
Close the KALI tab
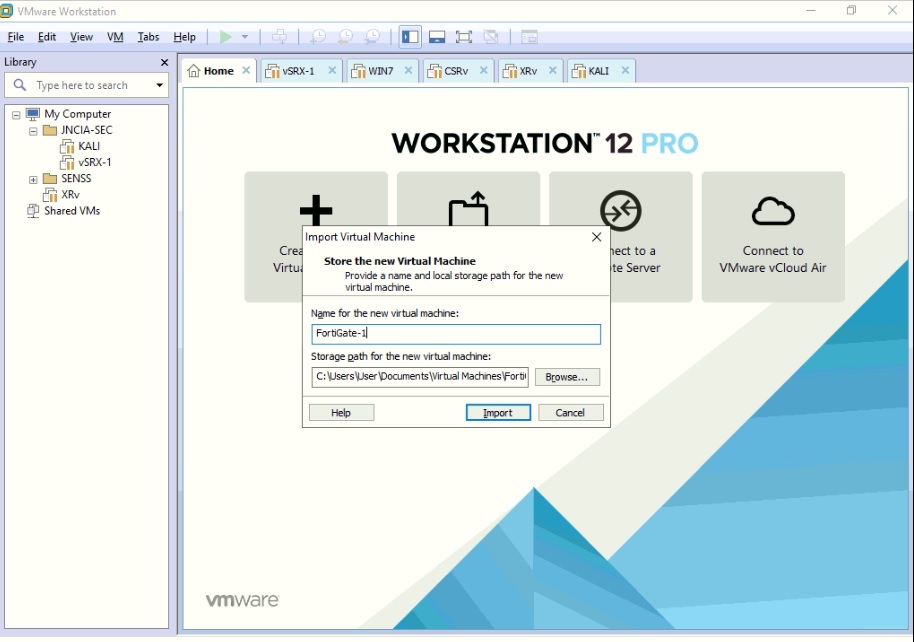tap(625, 70)
